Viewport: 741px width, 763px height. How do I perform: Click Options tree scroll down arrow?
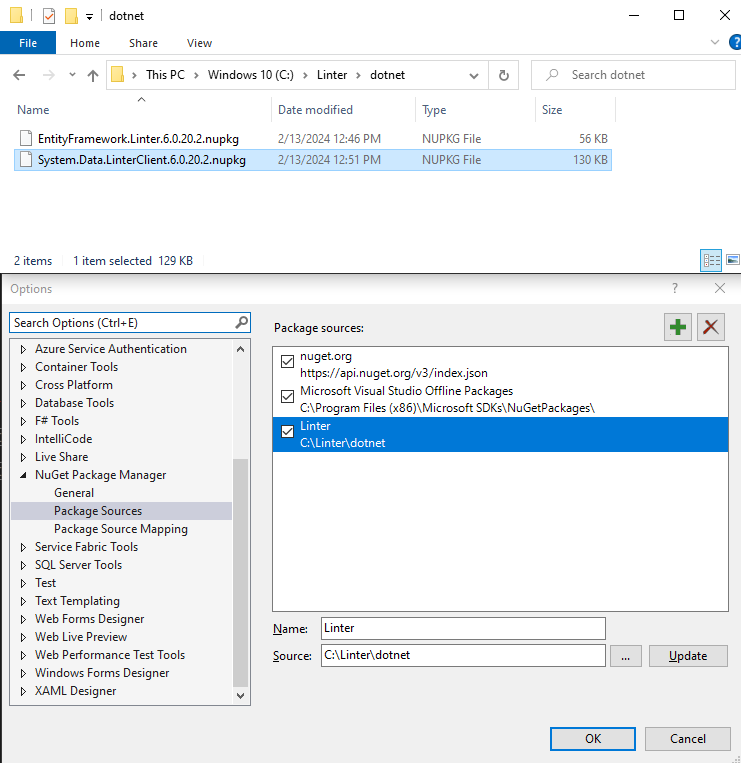[240, 695]
